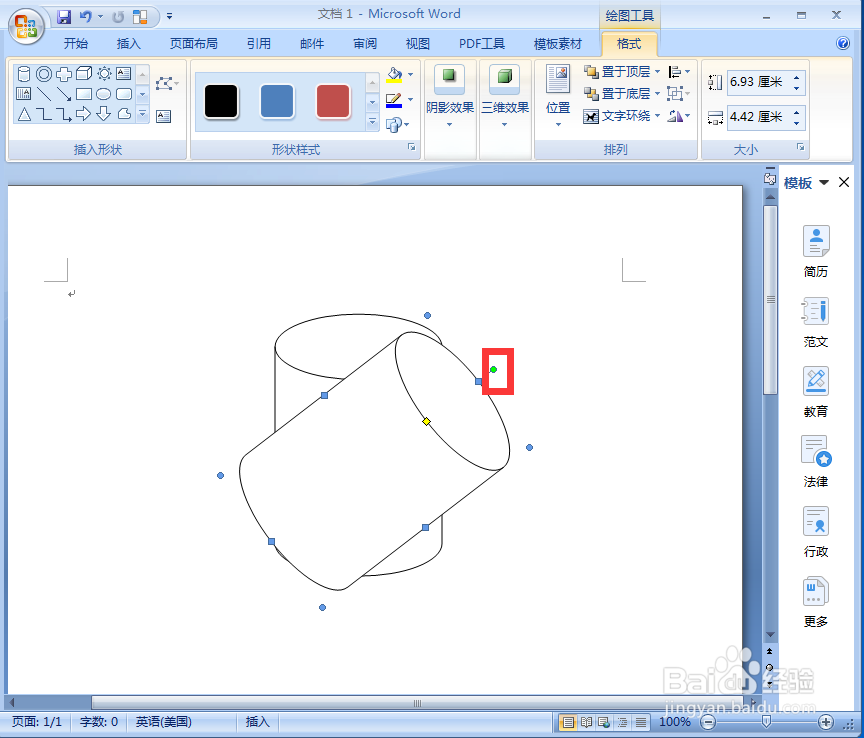Customize the quick access toolbar dropdown
864x738 pixels.
click(169, 17)
